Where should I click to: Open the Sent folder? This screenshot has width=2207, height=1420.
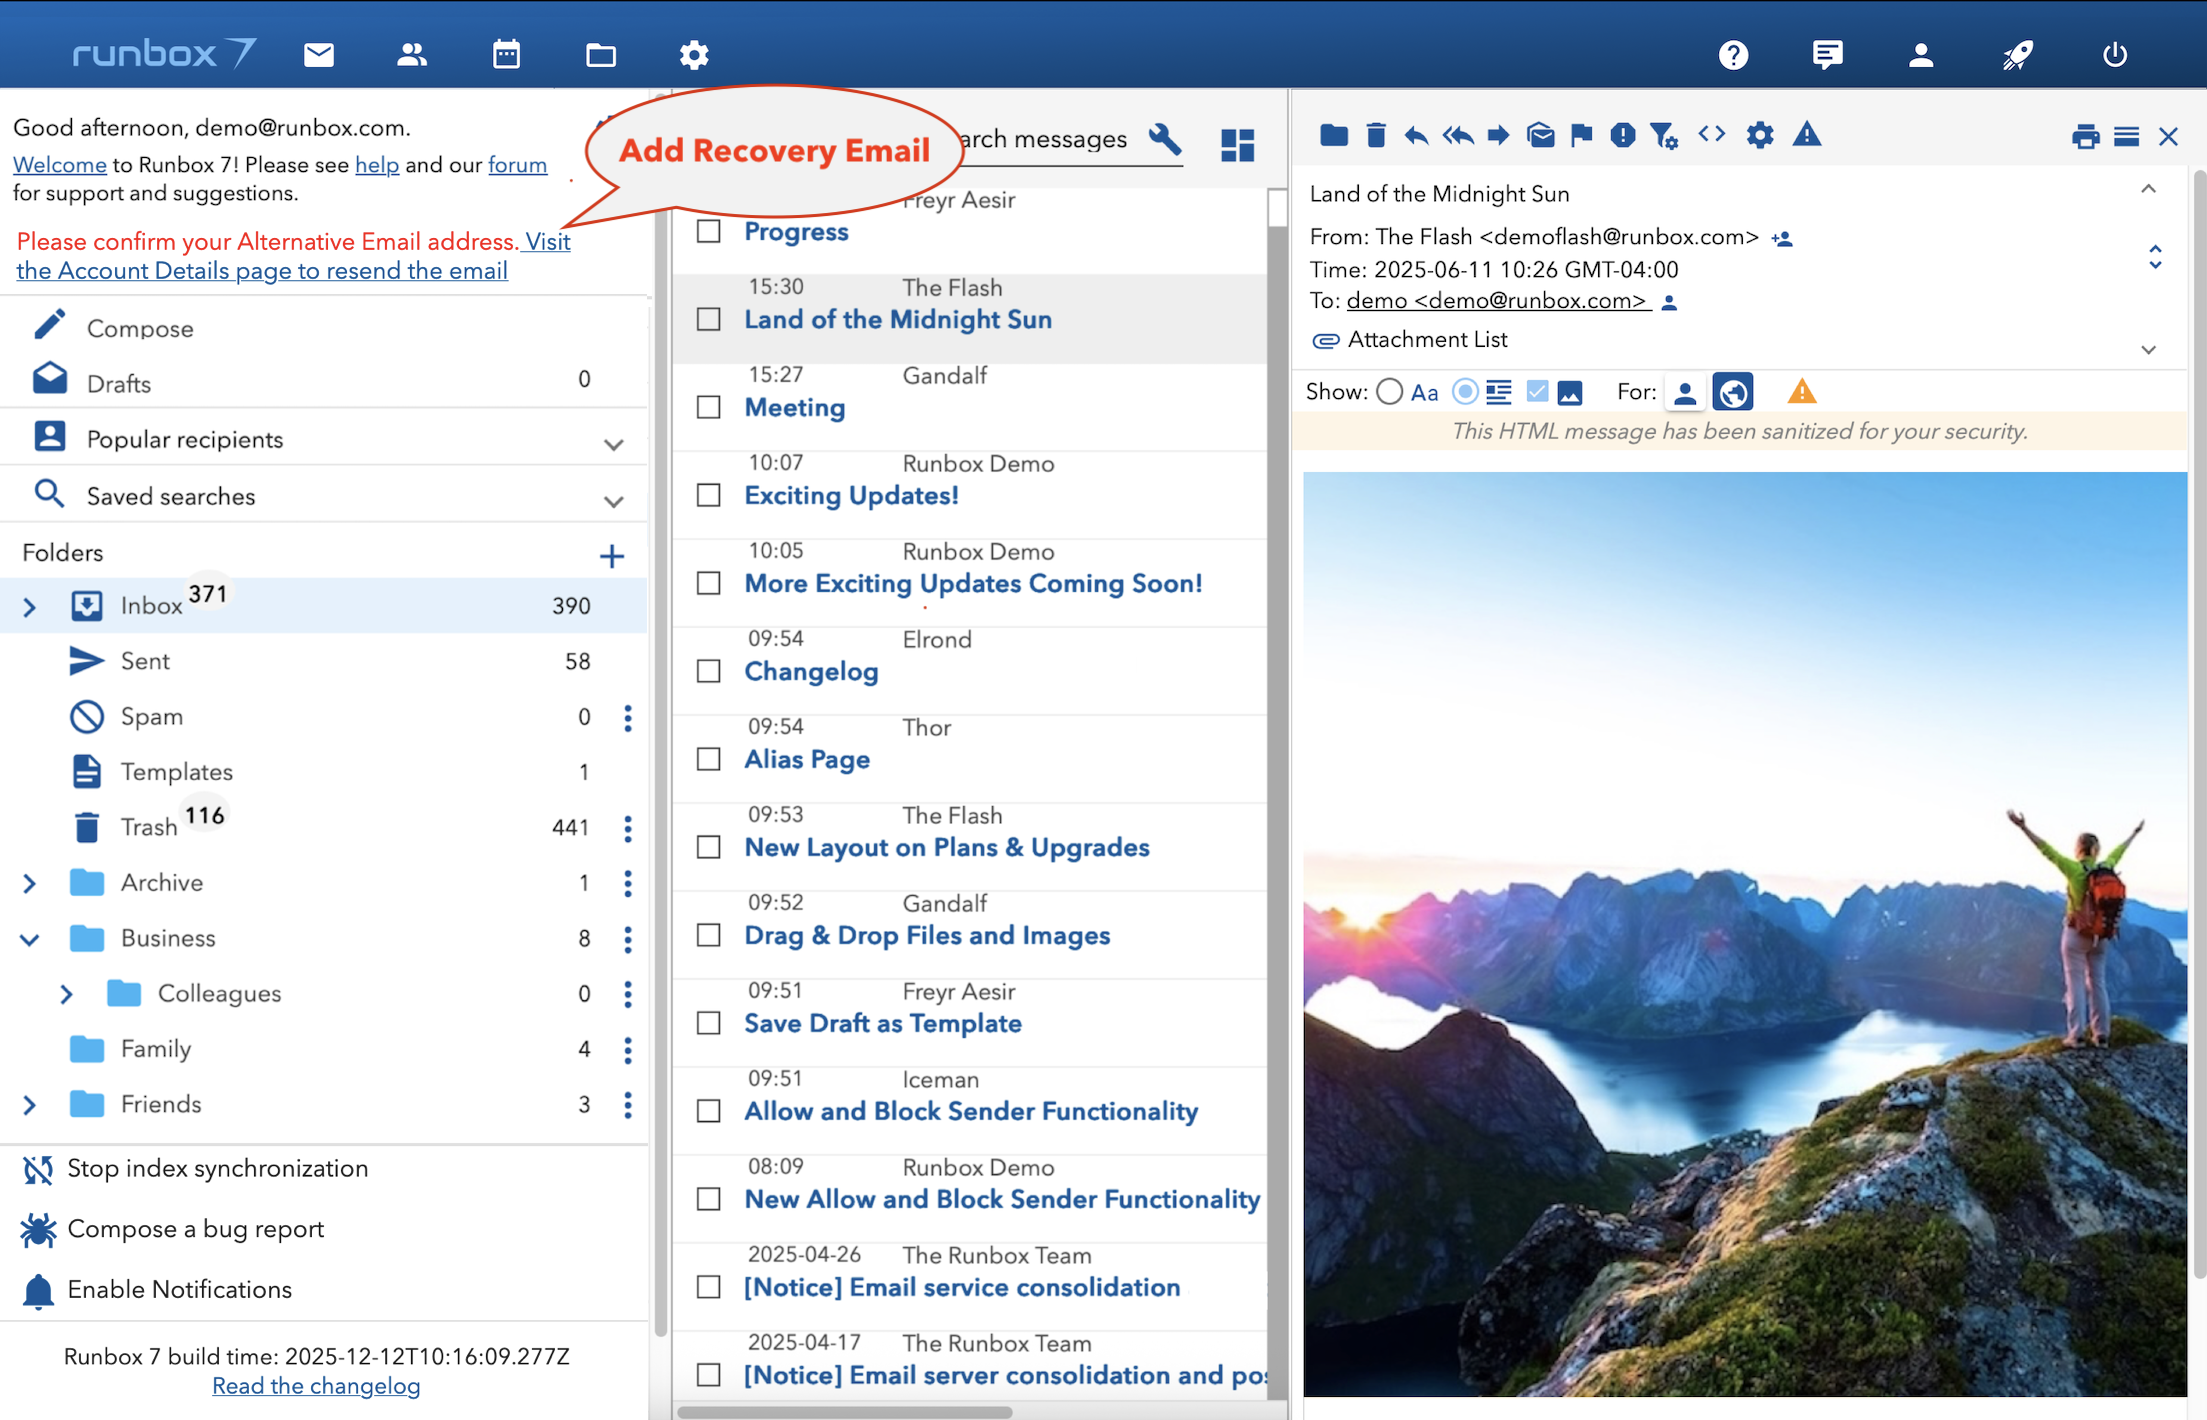(145, 661)
